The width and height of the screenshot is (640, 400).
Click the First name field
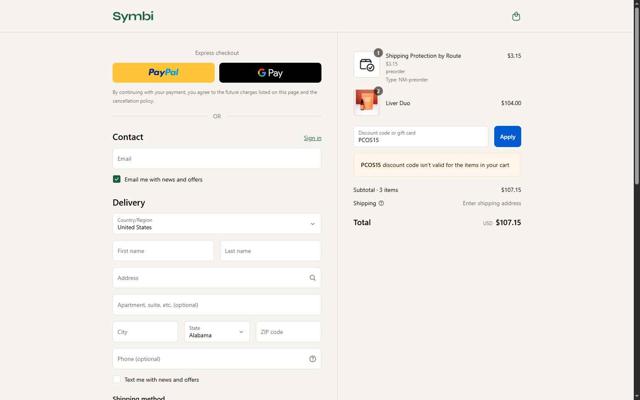[163, 251]
